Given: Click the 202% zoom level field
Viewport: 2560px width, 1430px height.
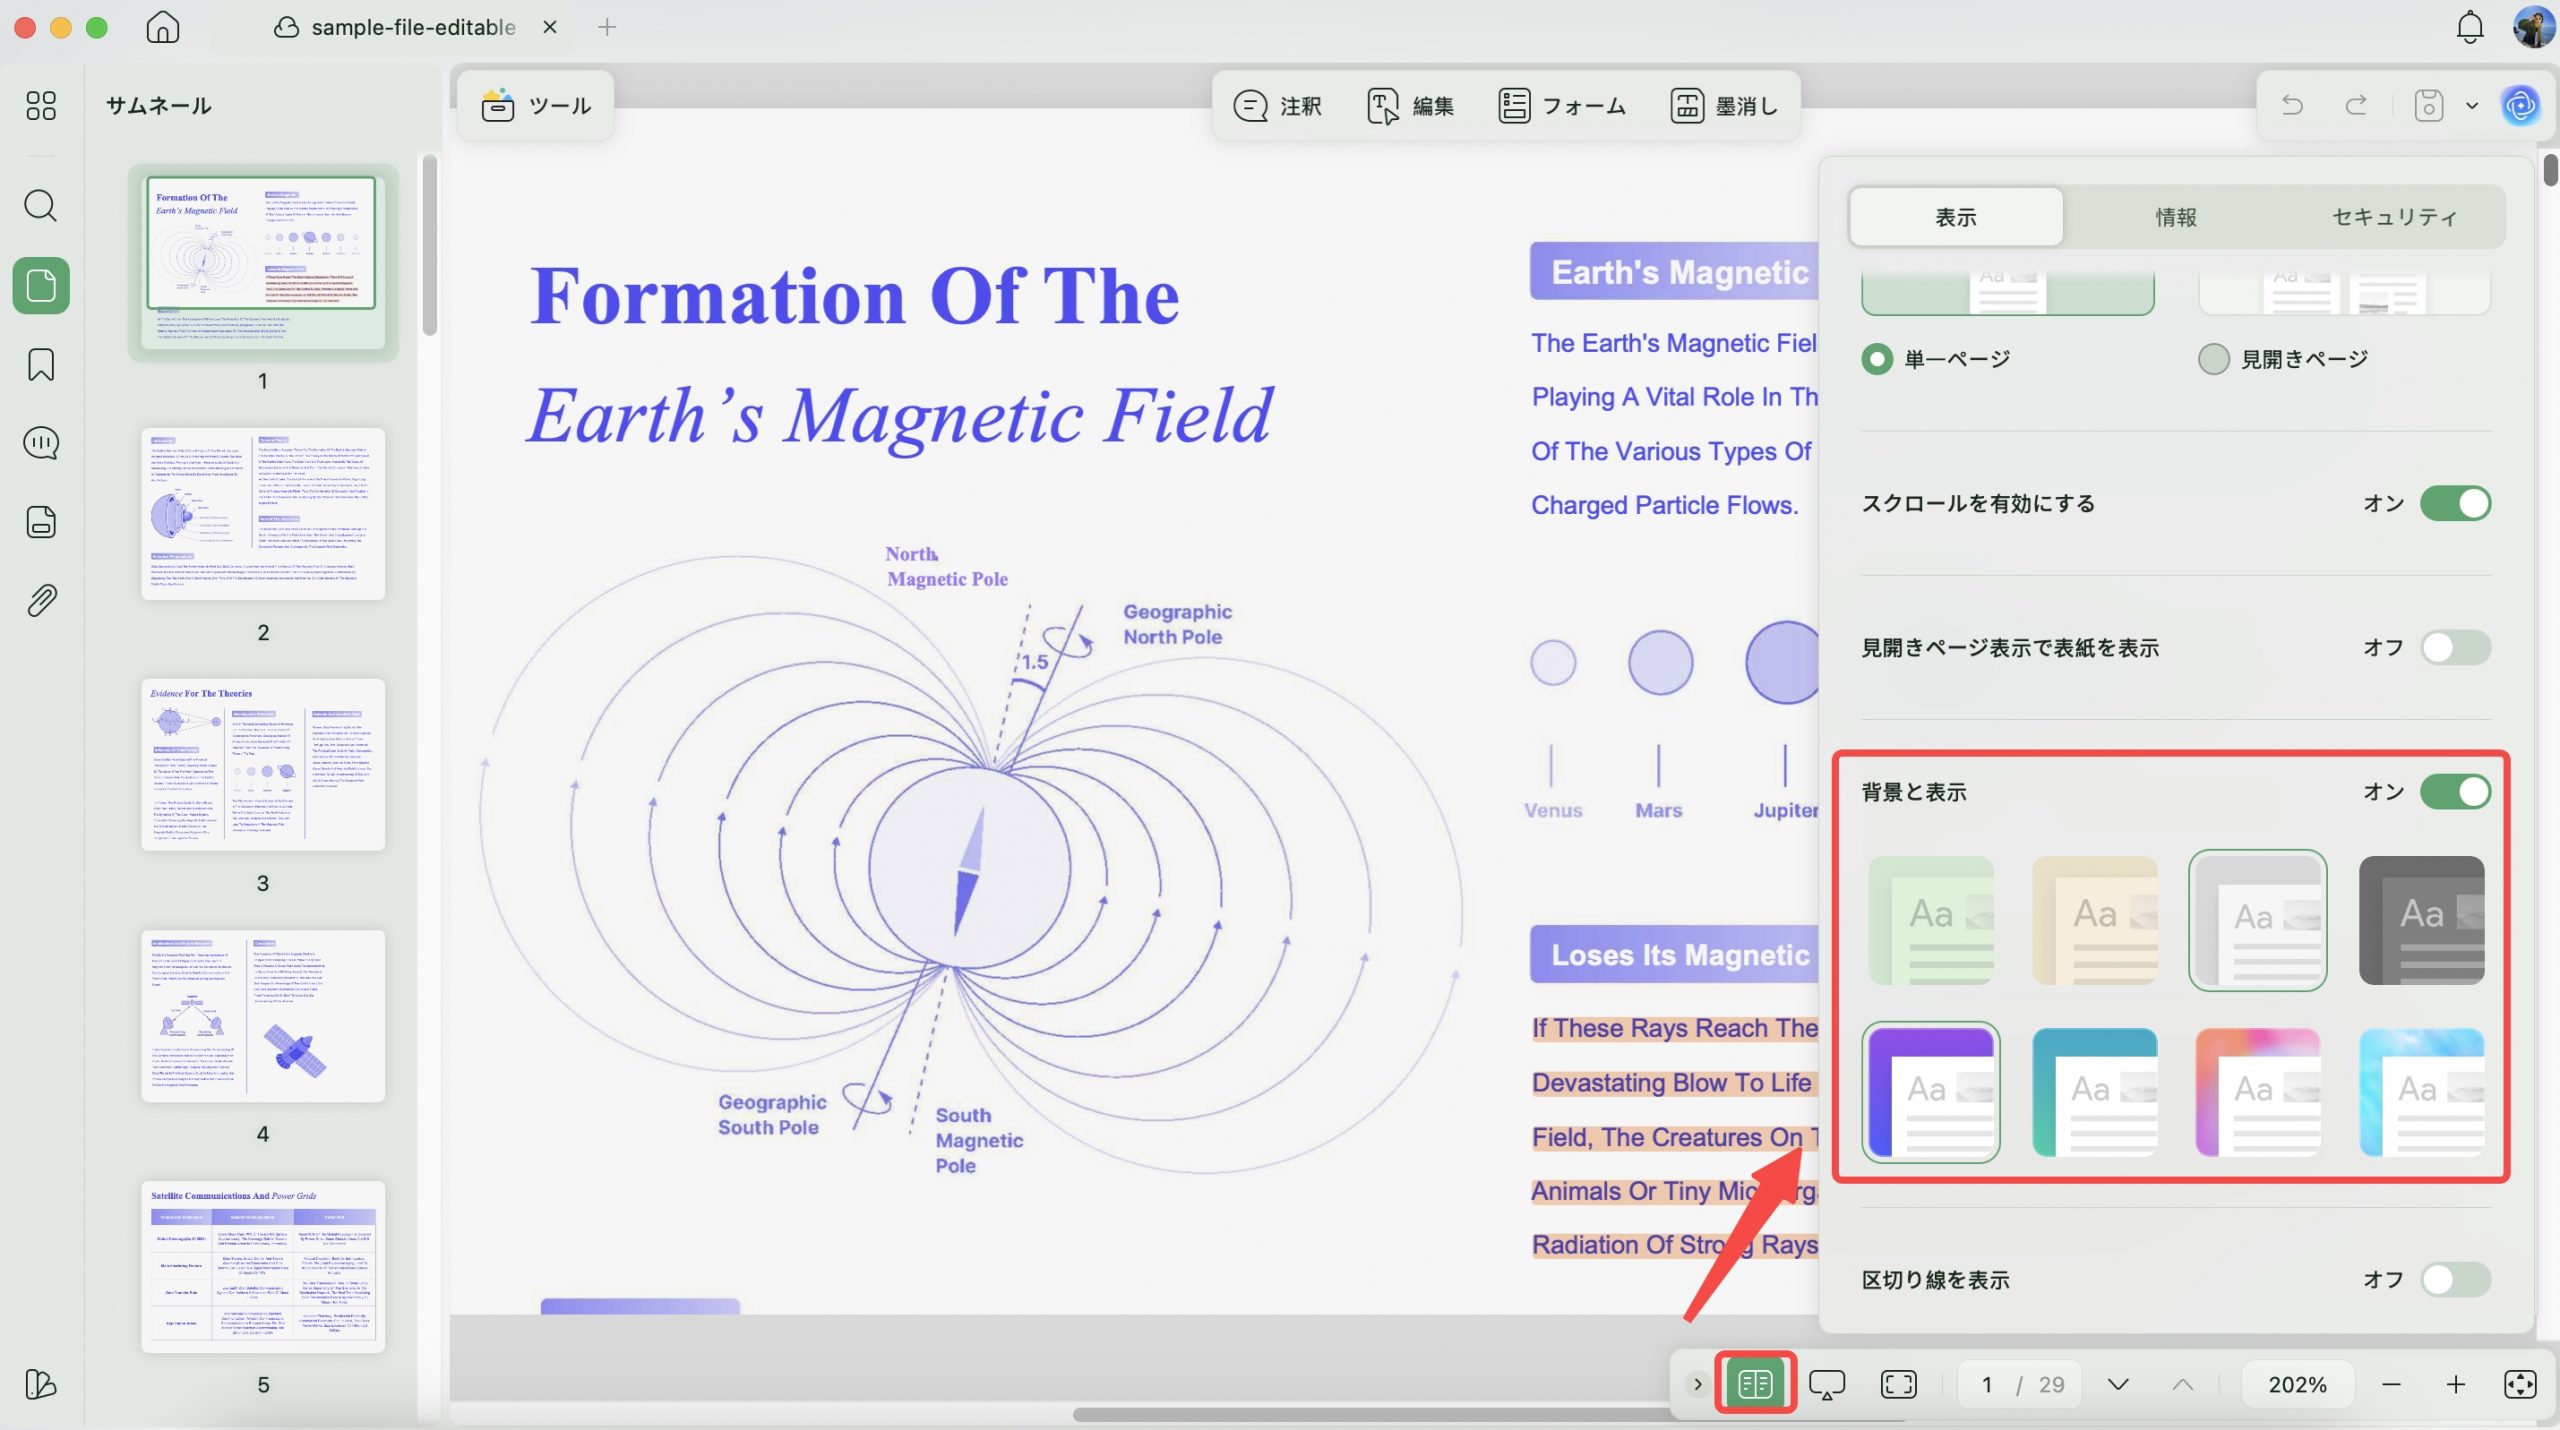Looking at the screenshot, I should 2297,1384.
